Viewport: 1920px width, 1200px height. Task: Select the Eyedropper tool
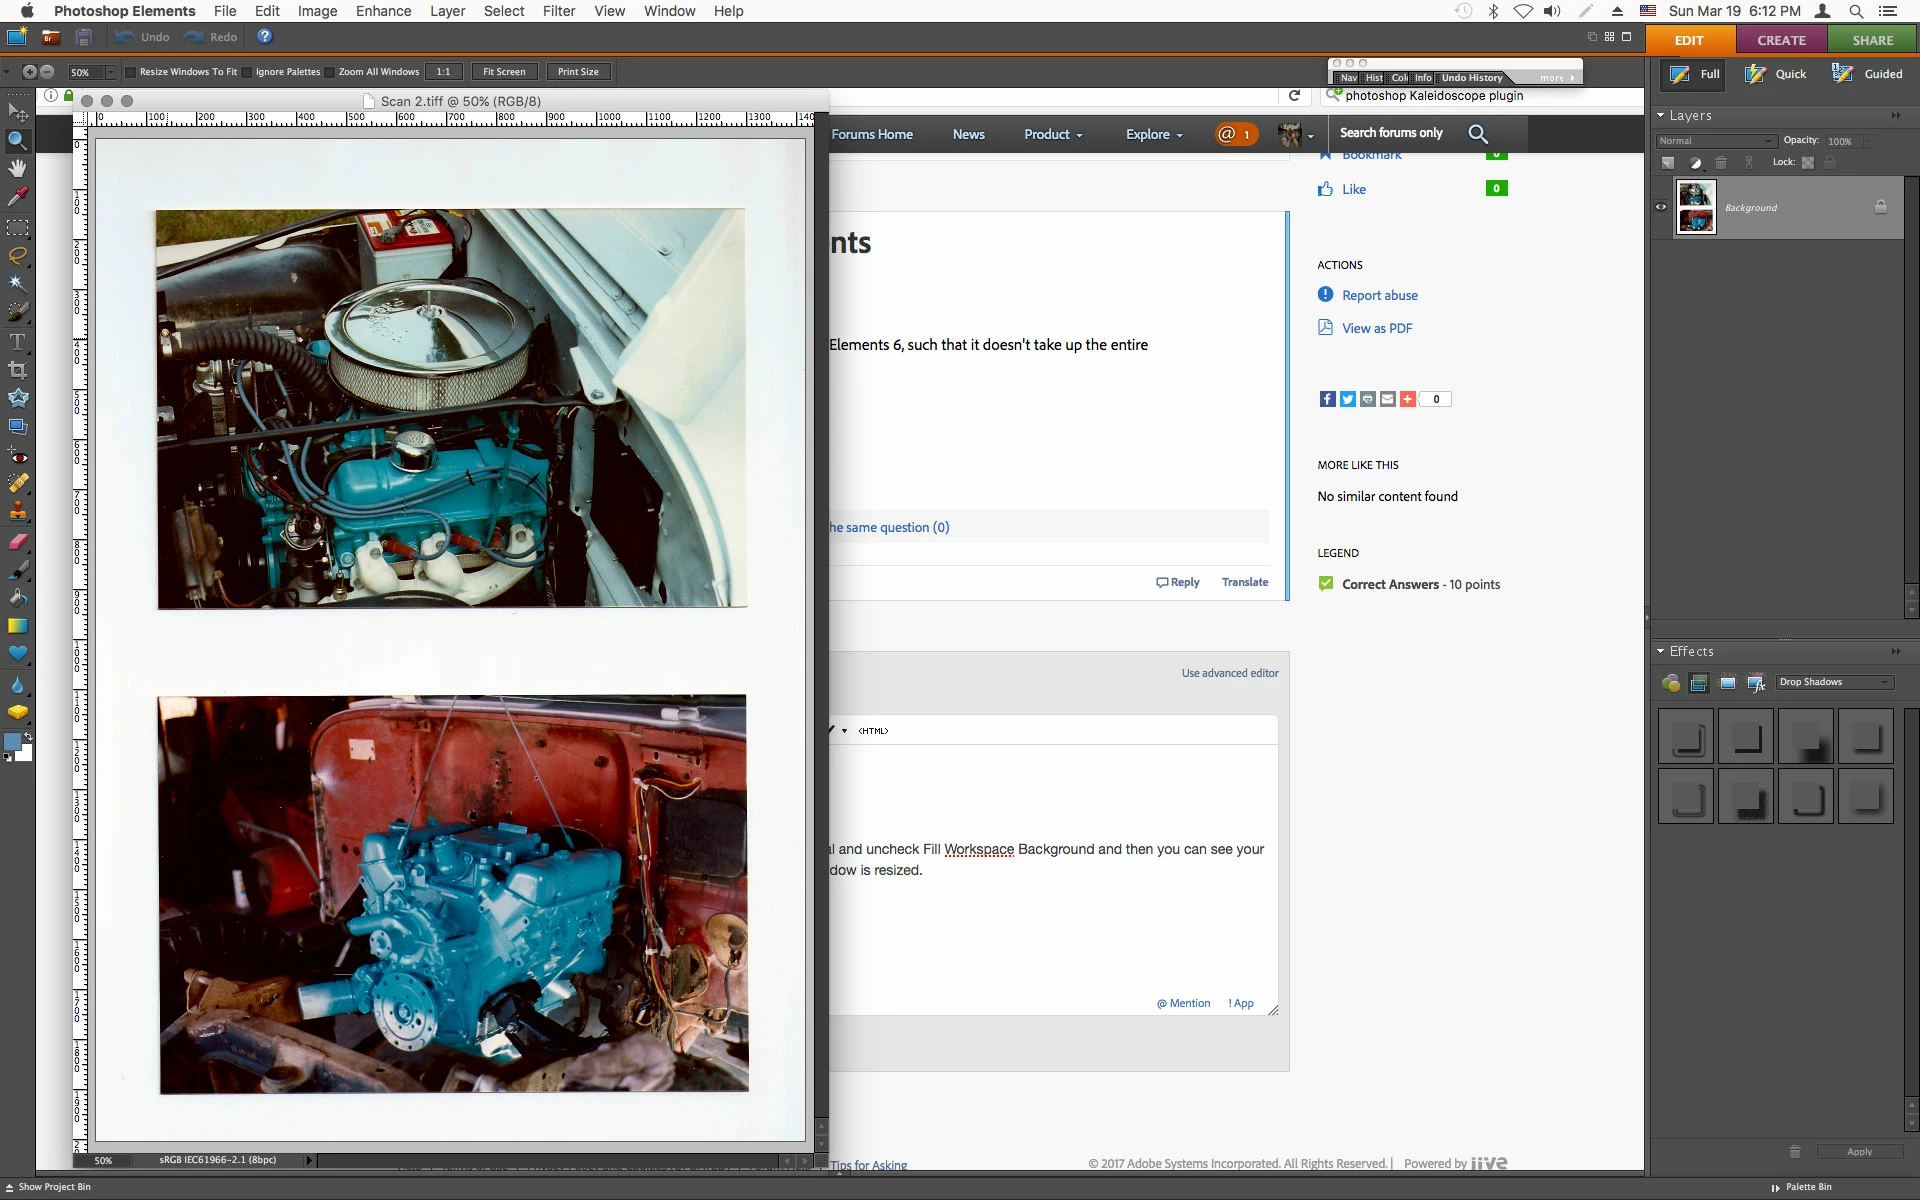(17, 197)
